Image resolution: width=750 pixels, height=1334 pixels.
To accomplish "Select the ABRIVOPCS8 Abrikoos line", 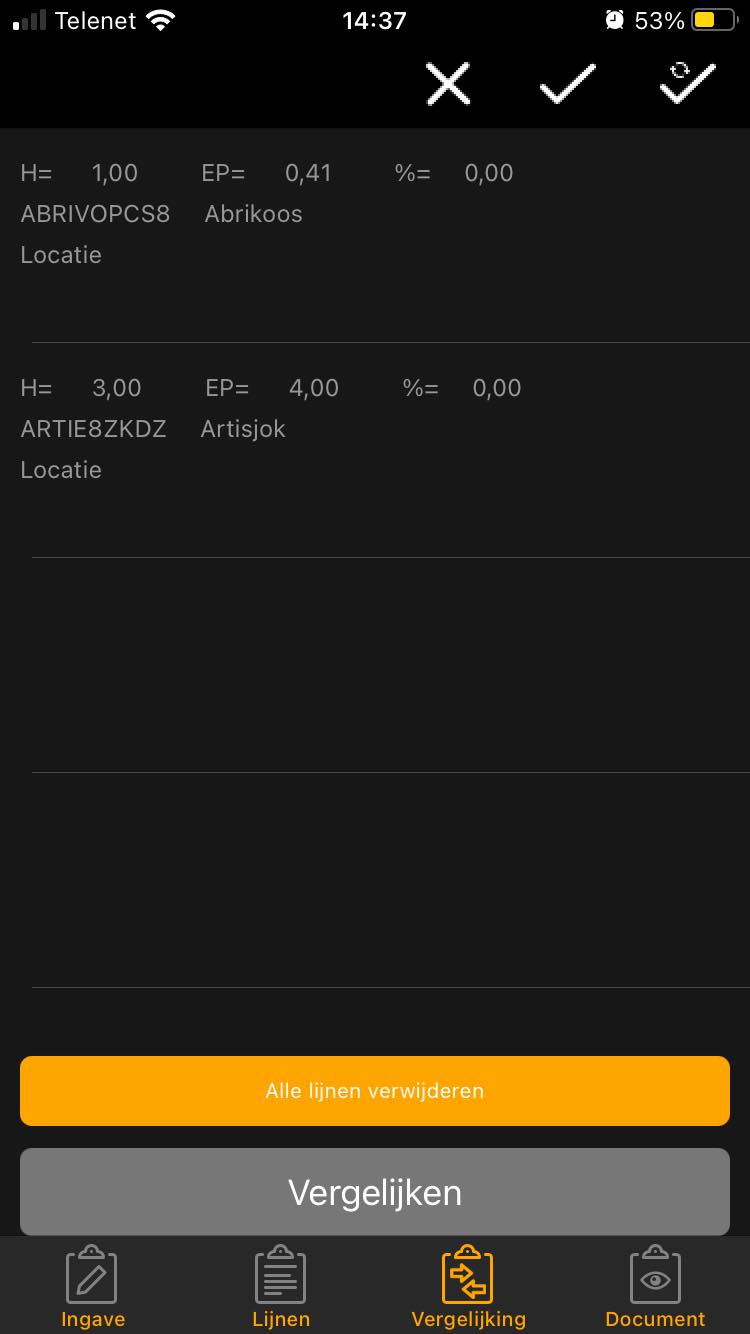I will pyautogui.click(x=161, y=214).
